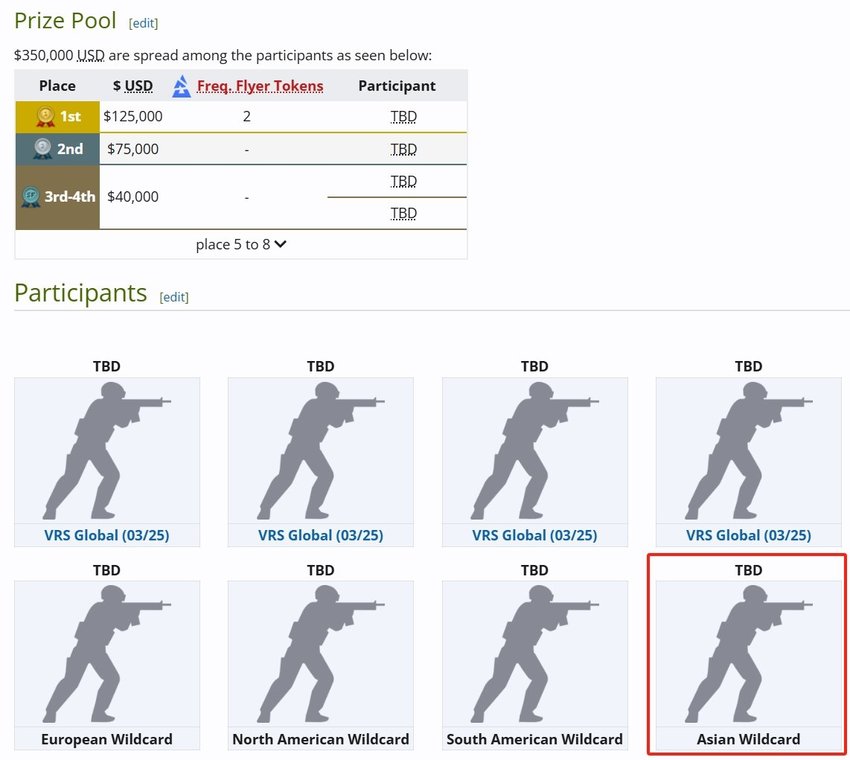Click the TBD participant in the 1st place row
The height and width of the screenshot is (760, 850).
(x=404, y=117)
